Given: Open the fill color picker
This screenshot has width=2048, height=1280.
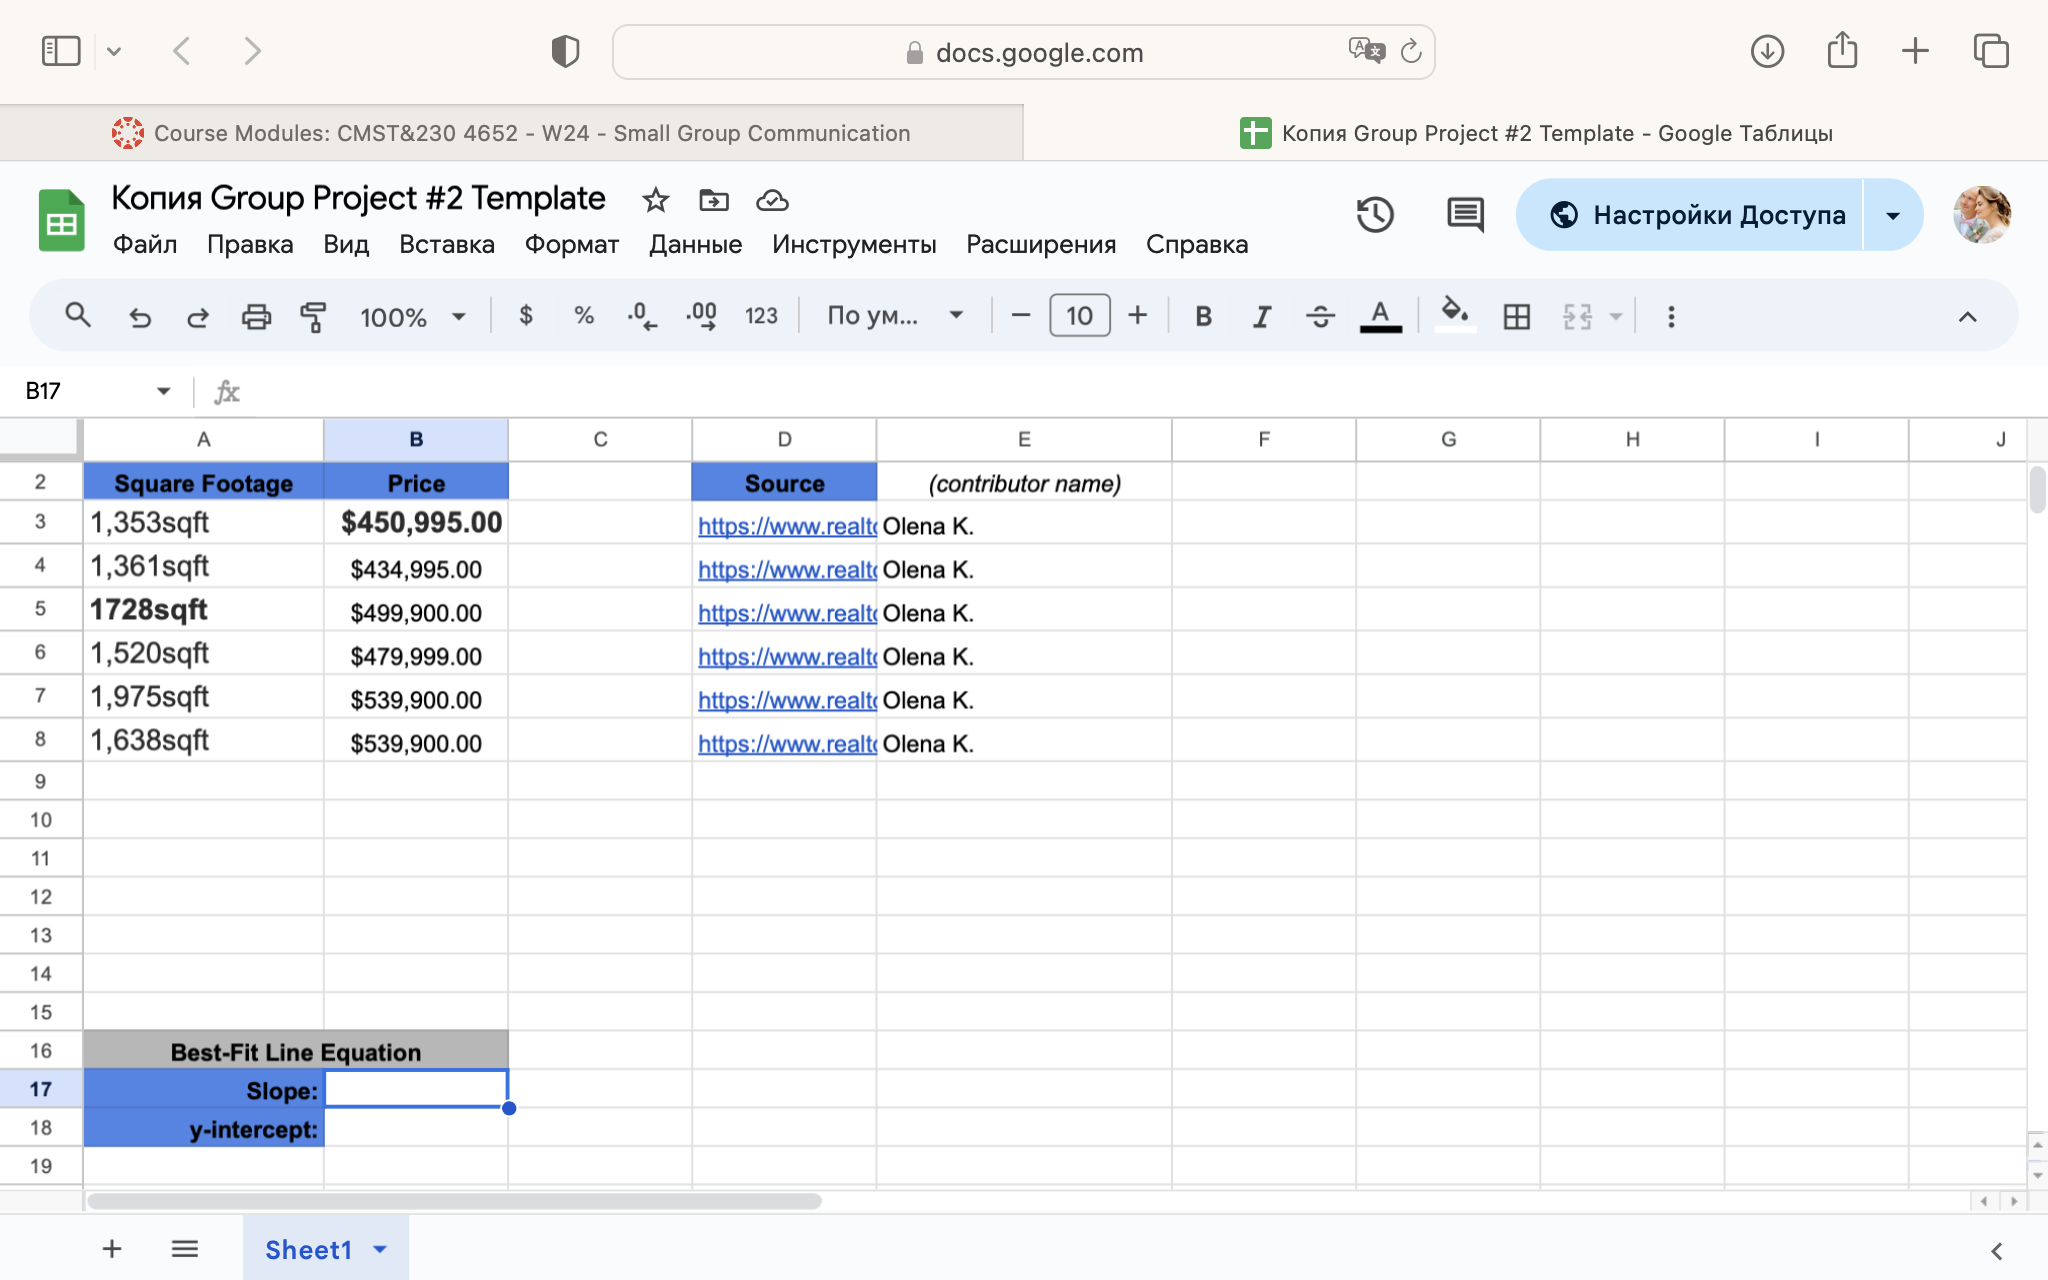Looking at the screenshot, I should pos(1455,315).
